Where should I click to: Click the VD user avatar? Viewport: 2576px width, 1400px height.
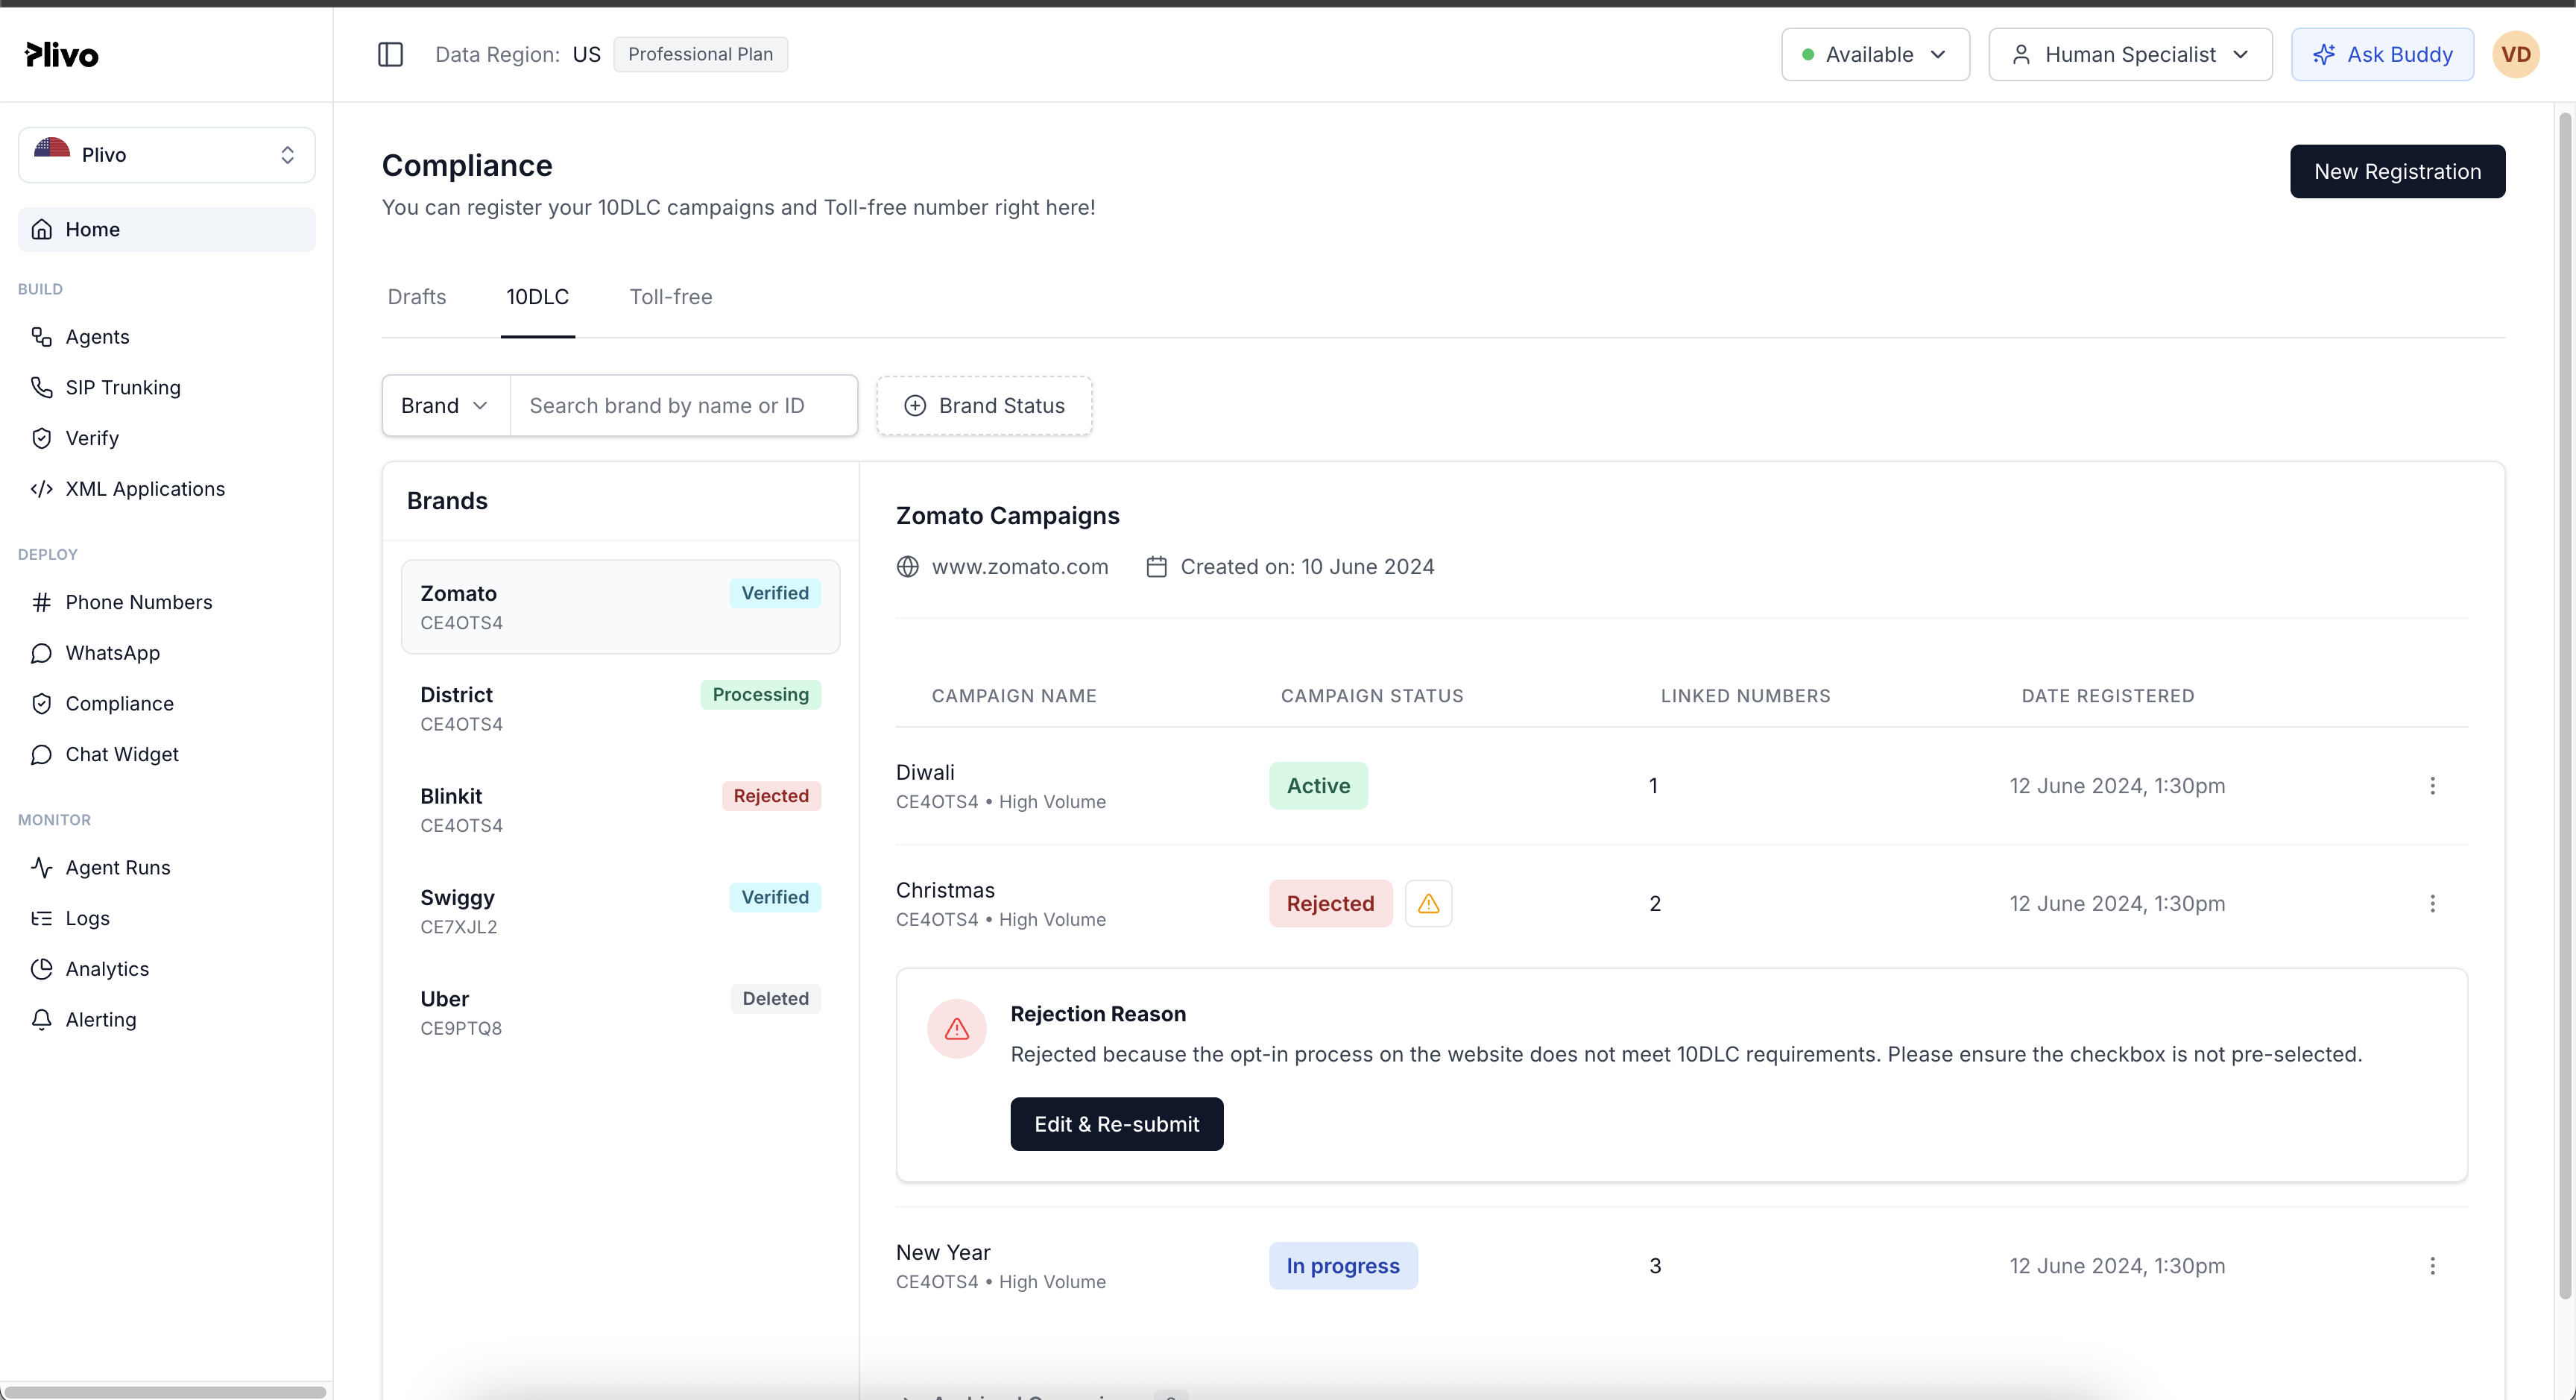tap(2516, 54)
